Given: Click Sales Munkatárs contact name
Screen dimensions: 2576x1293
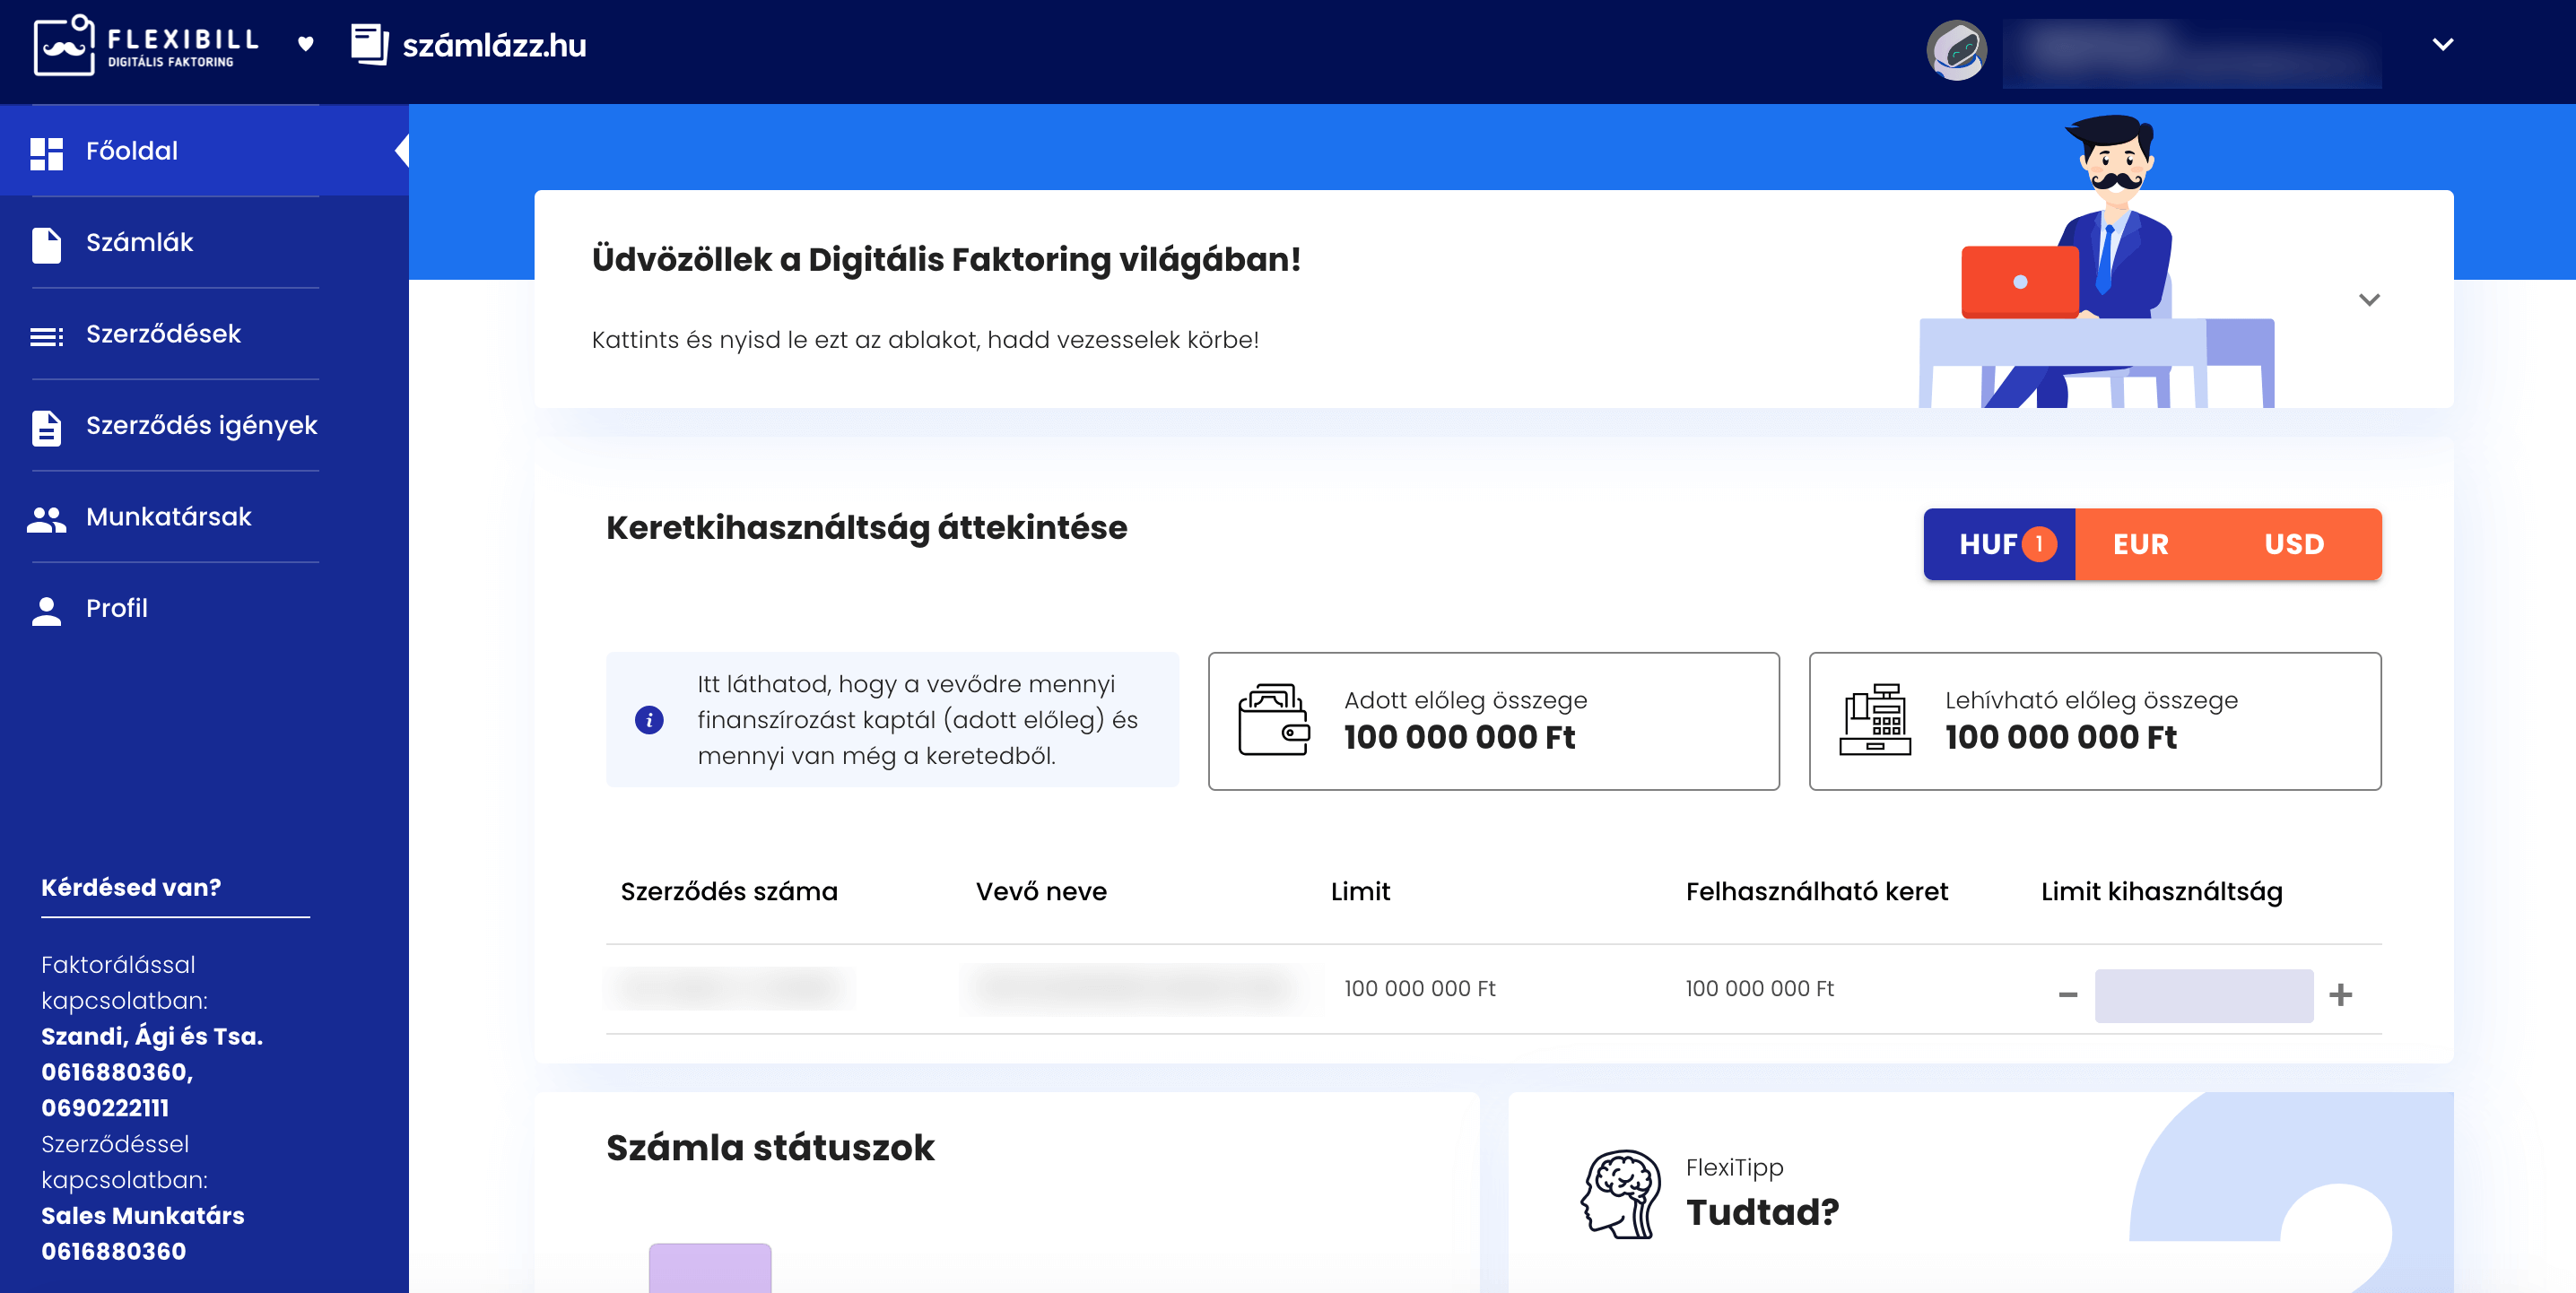Looking at the screenshot, I should click(143, 1217).
